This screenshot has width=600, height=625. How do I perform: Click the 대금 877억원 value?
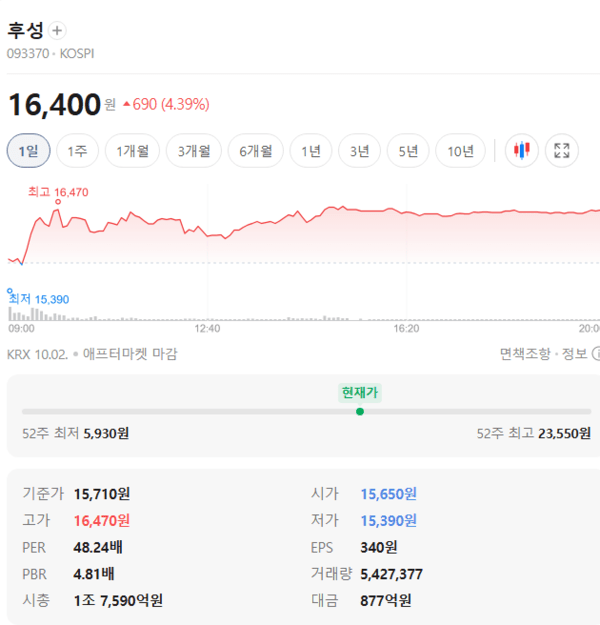[x=386, y=600]
